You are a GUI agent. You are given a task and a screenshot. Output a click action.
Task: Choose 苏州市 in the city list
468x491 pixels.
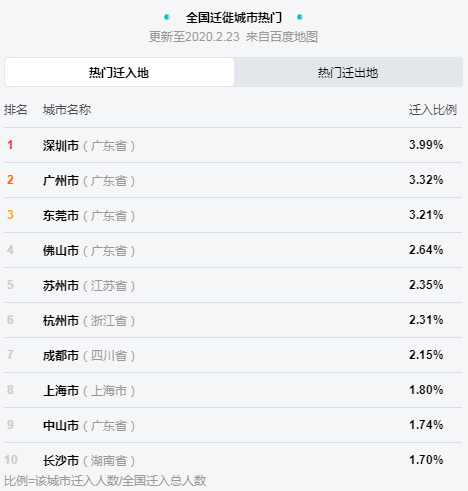click(x=233, y=285)
